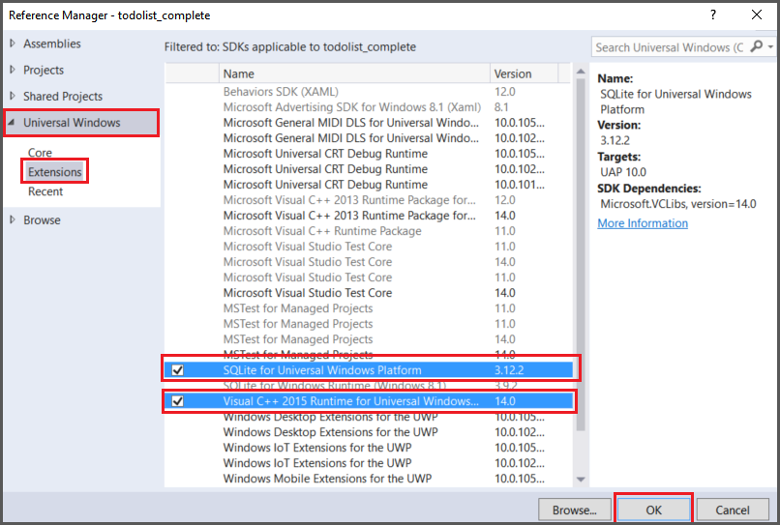Select SQLite for Windows Runtime (Windows 8.1) row
This screenshot has height=525, width=780.
click(369, 386)
